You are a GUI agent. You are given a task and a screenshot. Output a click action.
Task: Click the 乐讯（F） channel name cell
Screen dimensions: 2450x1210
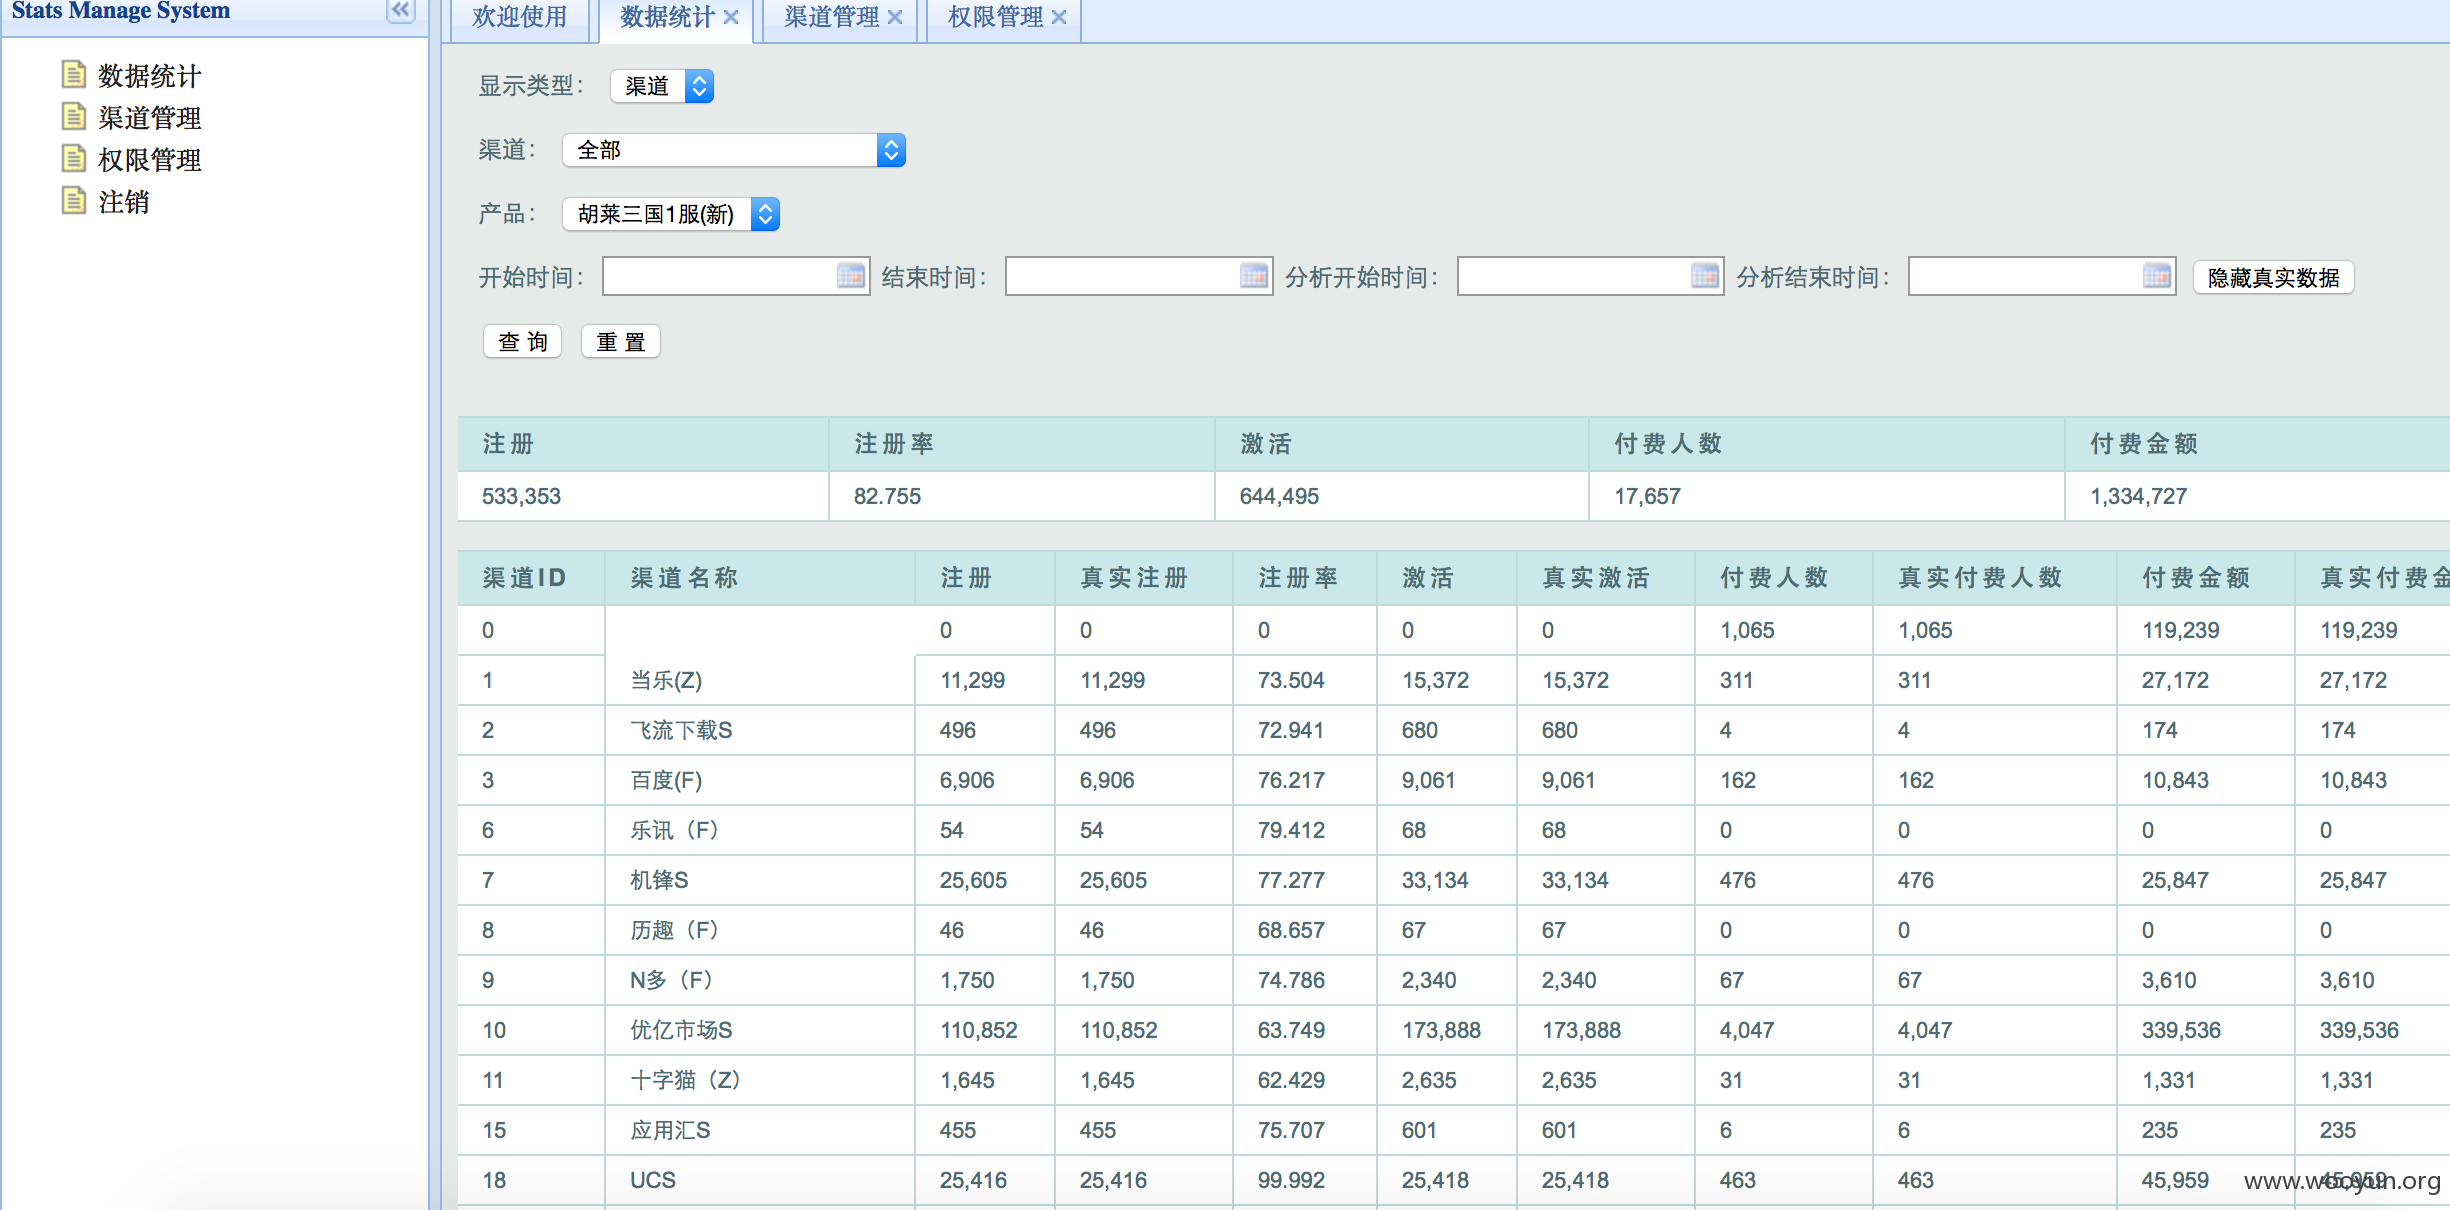(760, 830)
